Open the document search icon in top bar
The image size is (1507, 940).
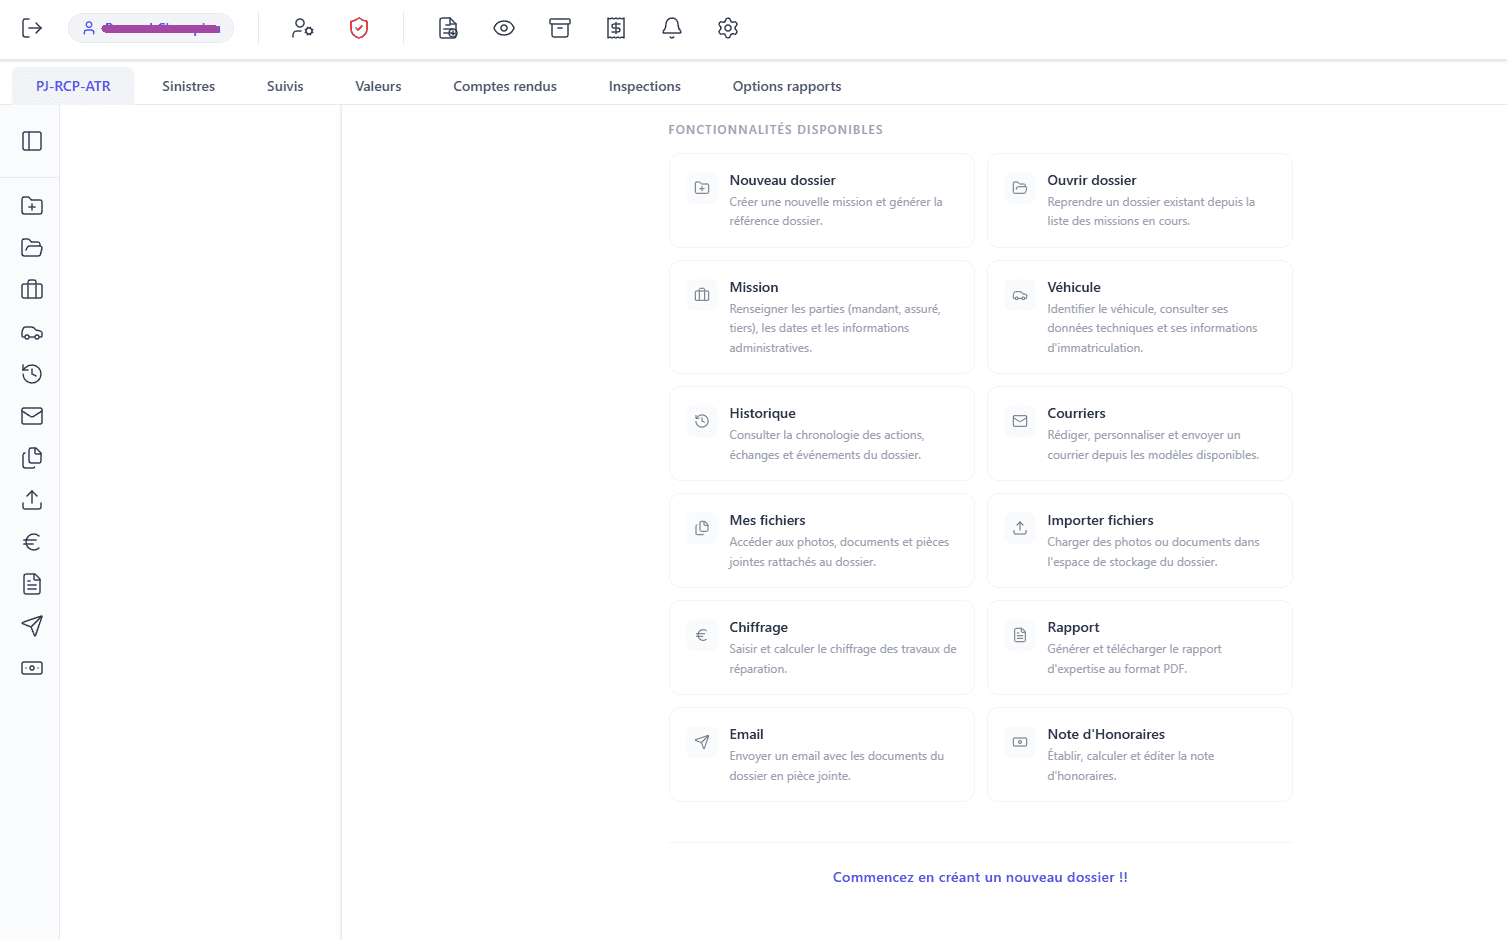[448, 28]
